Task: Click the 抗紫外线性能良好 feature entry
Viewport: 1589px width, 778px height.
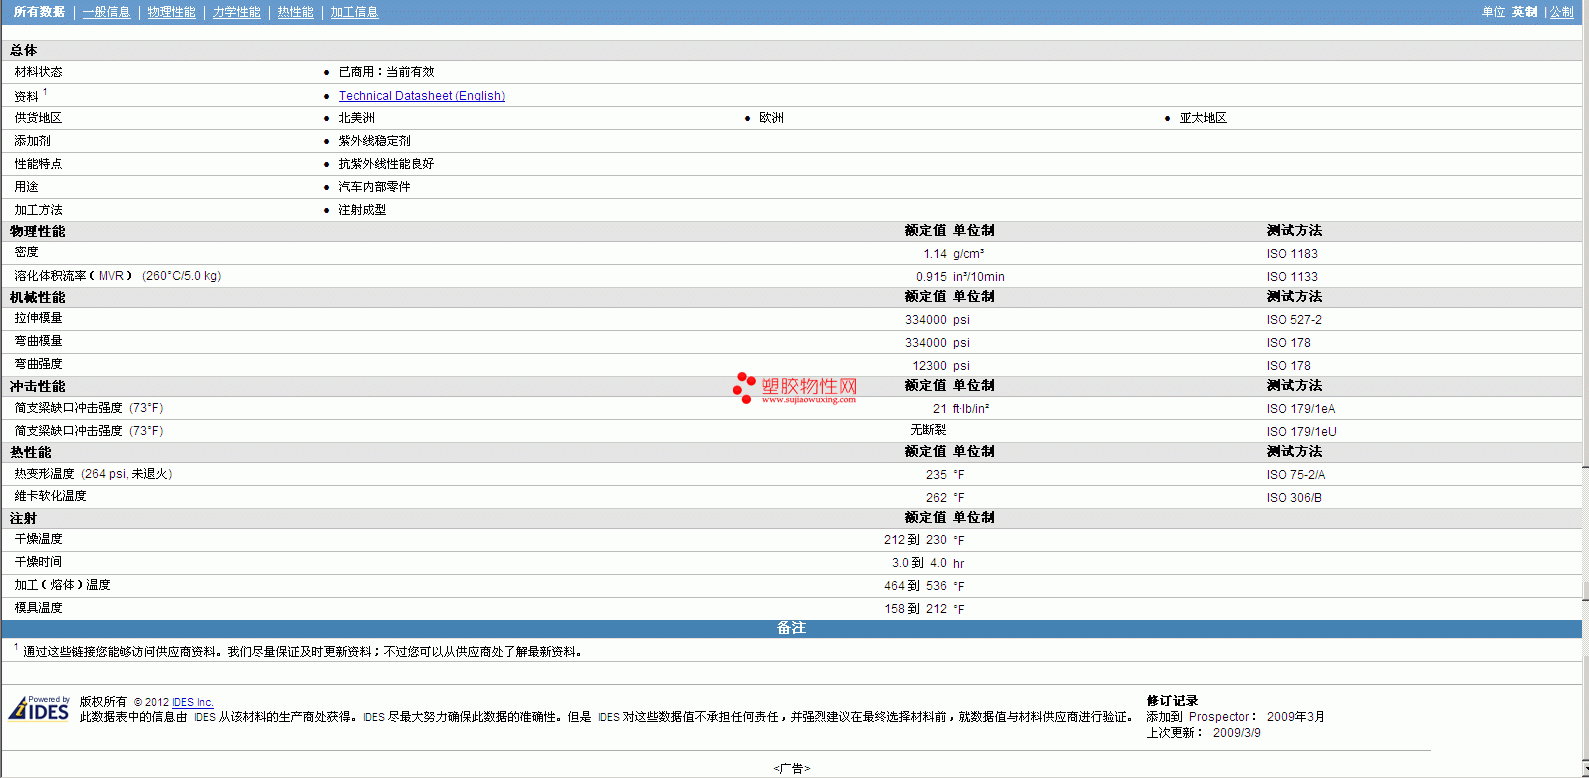Action: [386, 164]
